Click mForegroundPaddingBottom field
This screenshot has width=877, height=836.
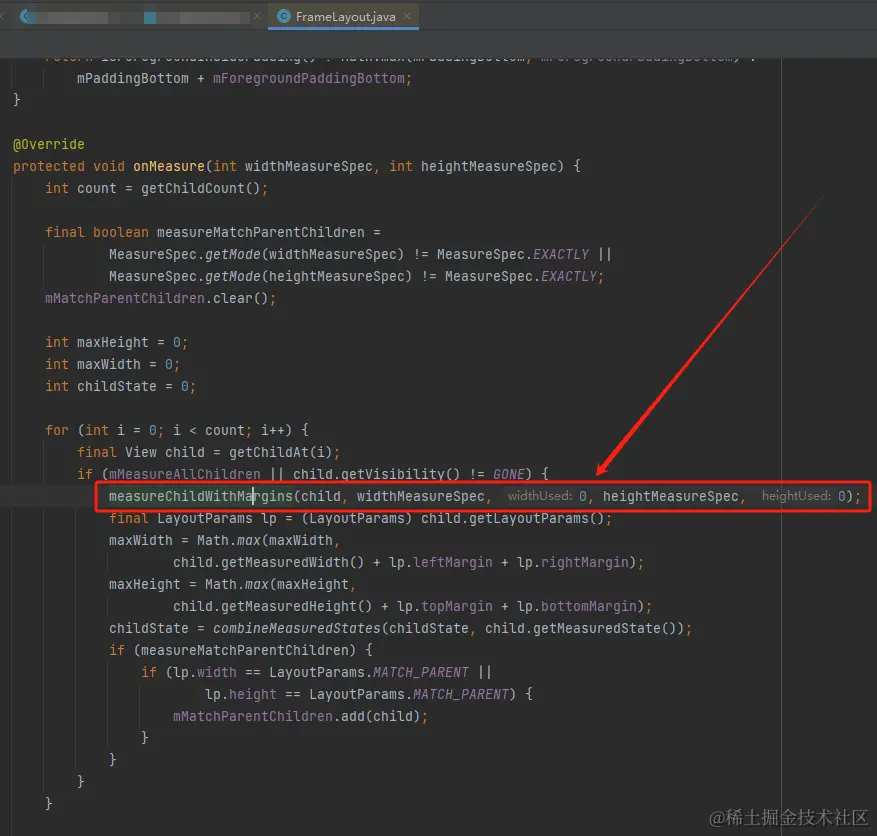pos(308,78)
